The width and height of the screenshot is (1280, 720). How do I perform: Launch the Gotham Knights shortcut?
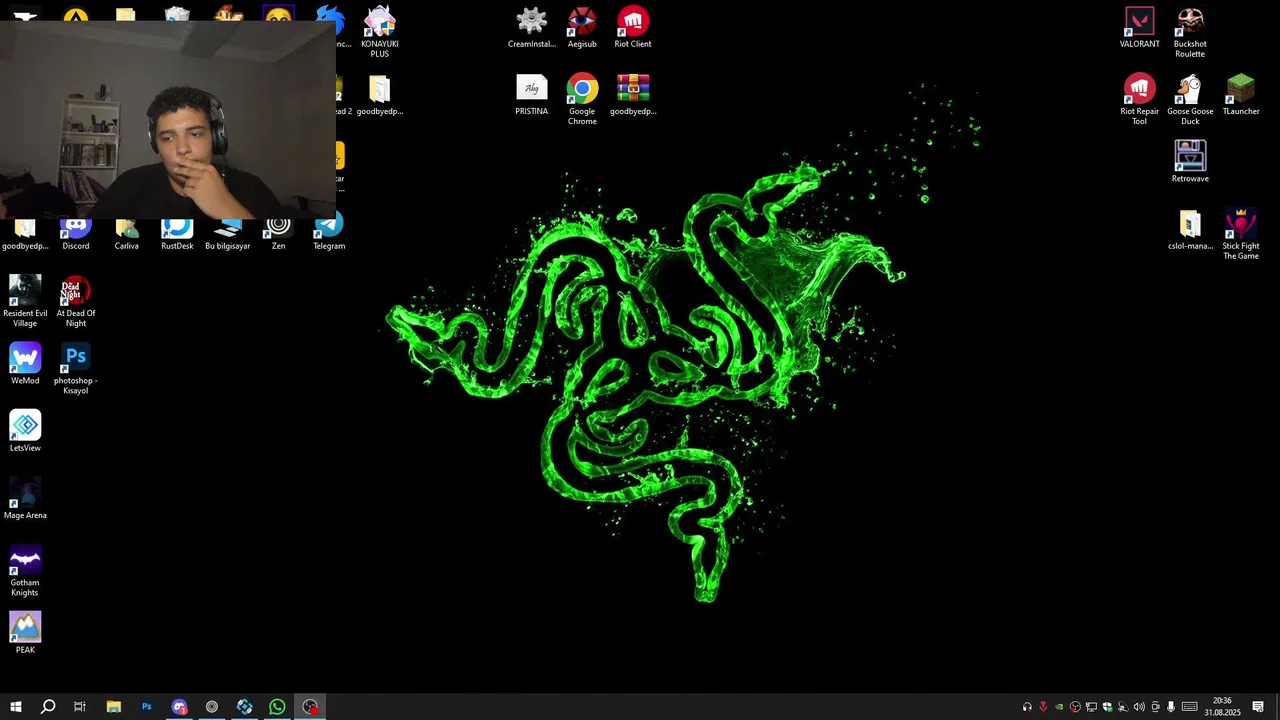25,570
